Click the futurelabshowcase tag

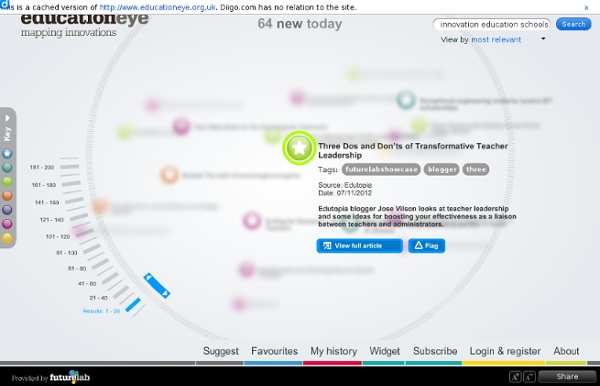381,169
